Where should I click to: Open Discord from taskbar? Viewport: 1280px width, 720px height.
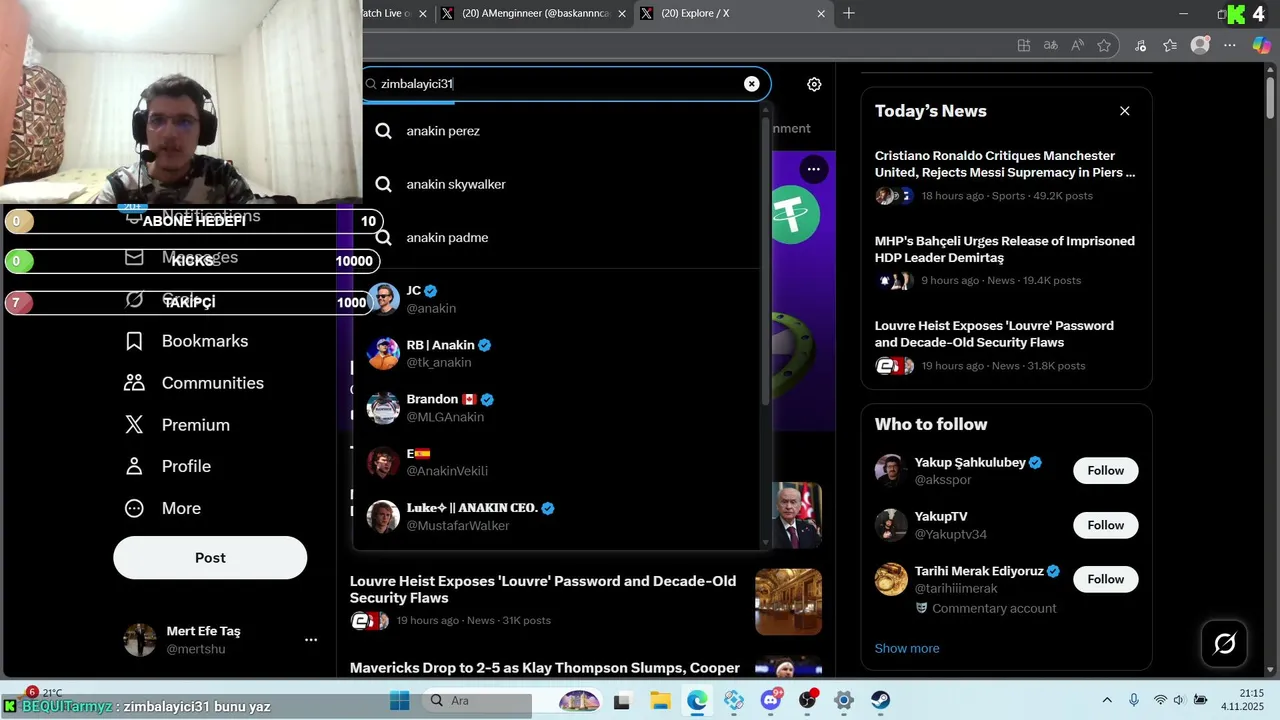771,700
